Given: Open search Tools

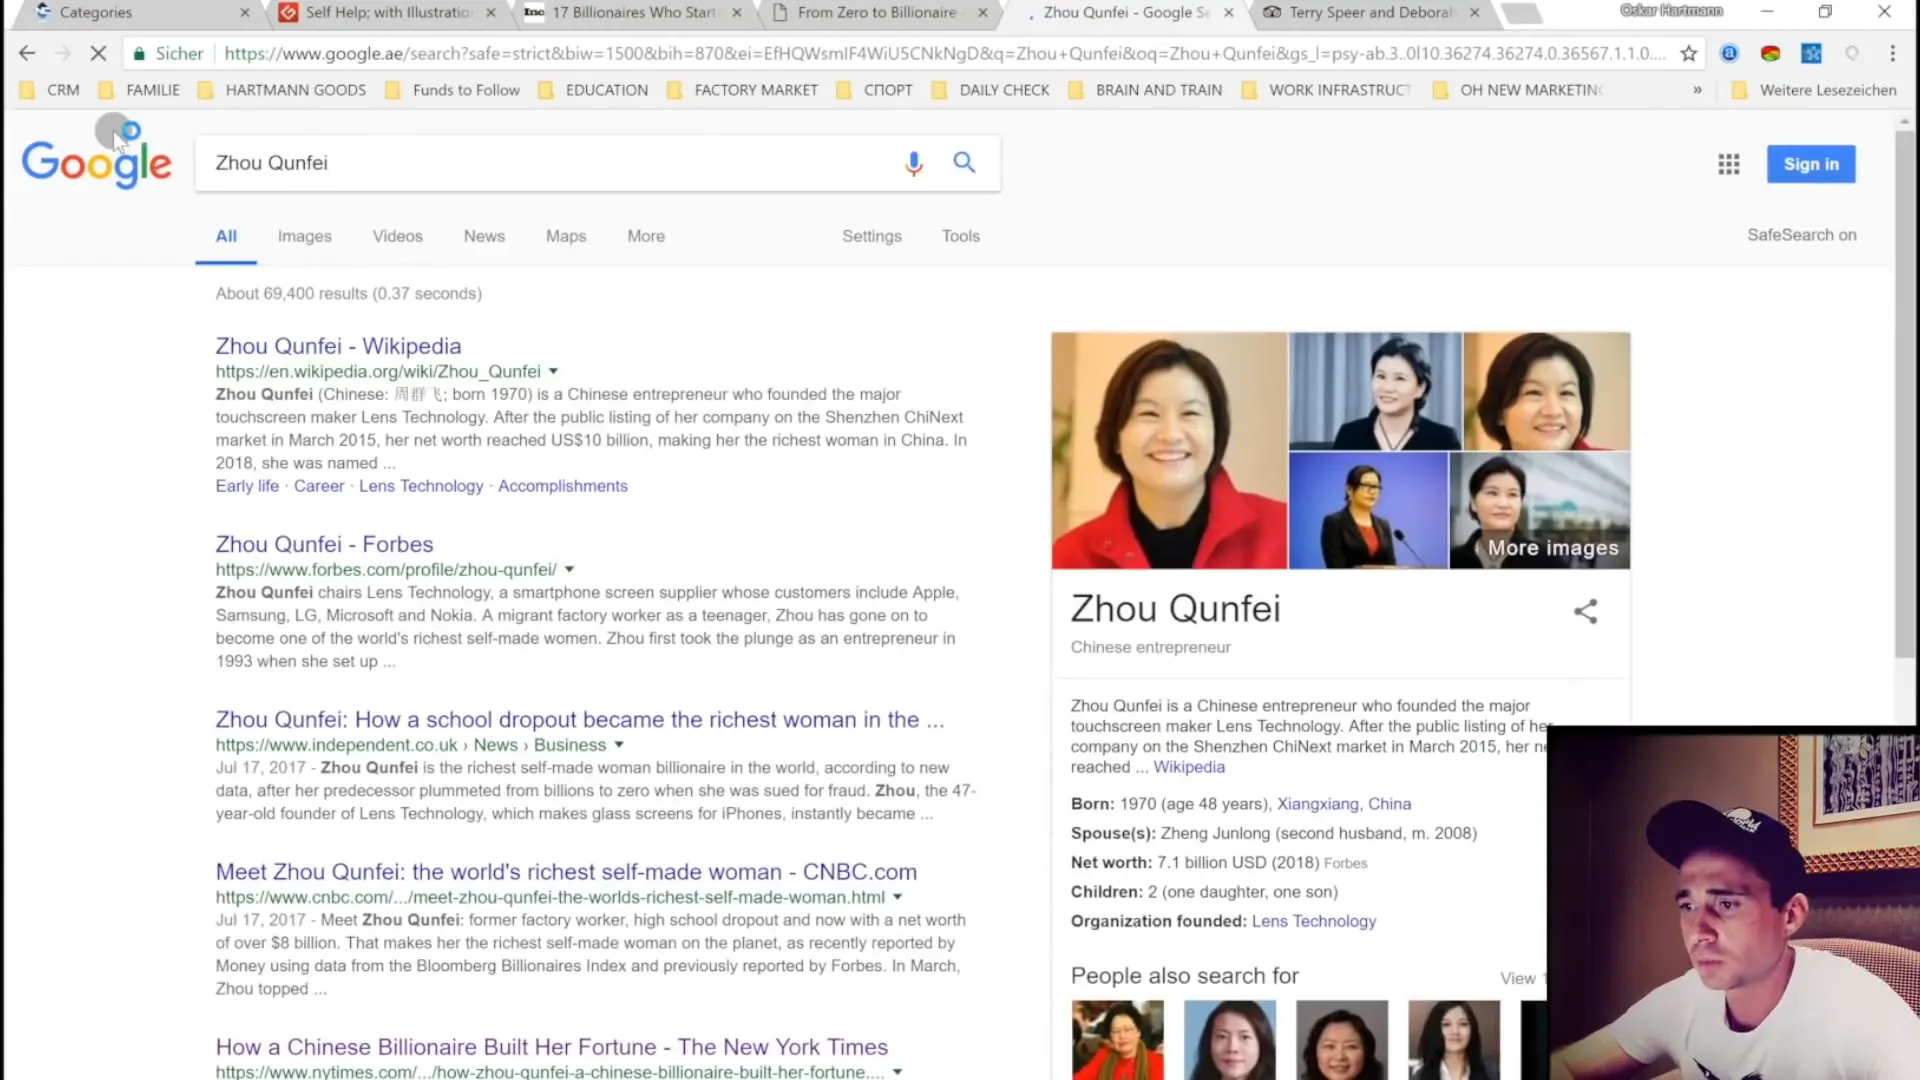Looking at the screenshot, I should 960,237.
